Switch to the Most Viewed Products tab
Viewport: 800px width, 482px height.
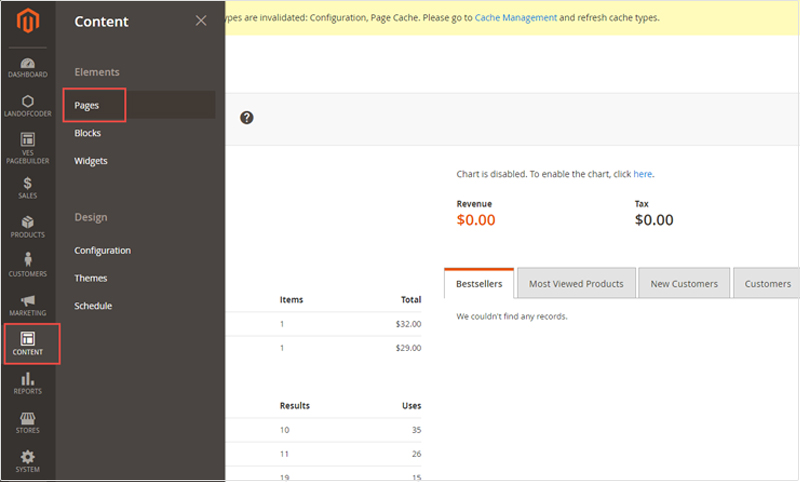[x=577, y=283]
